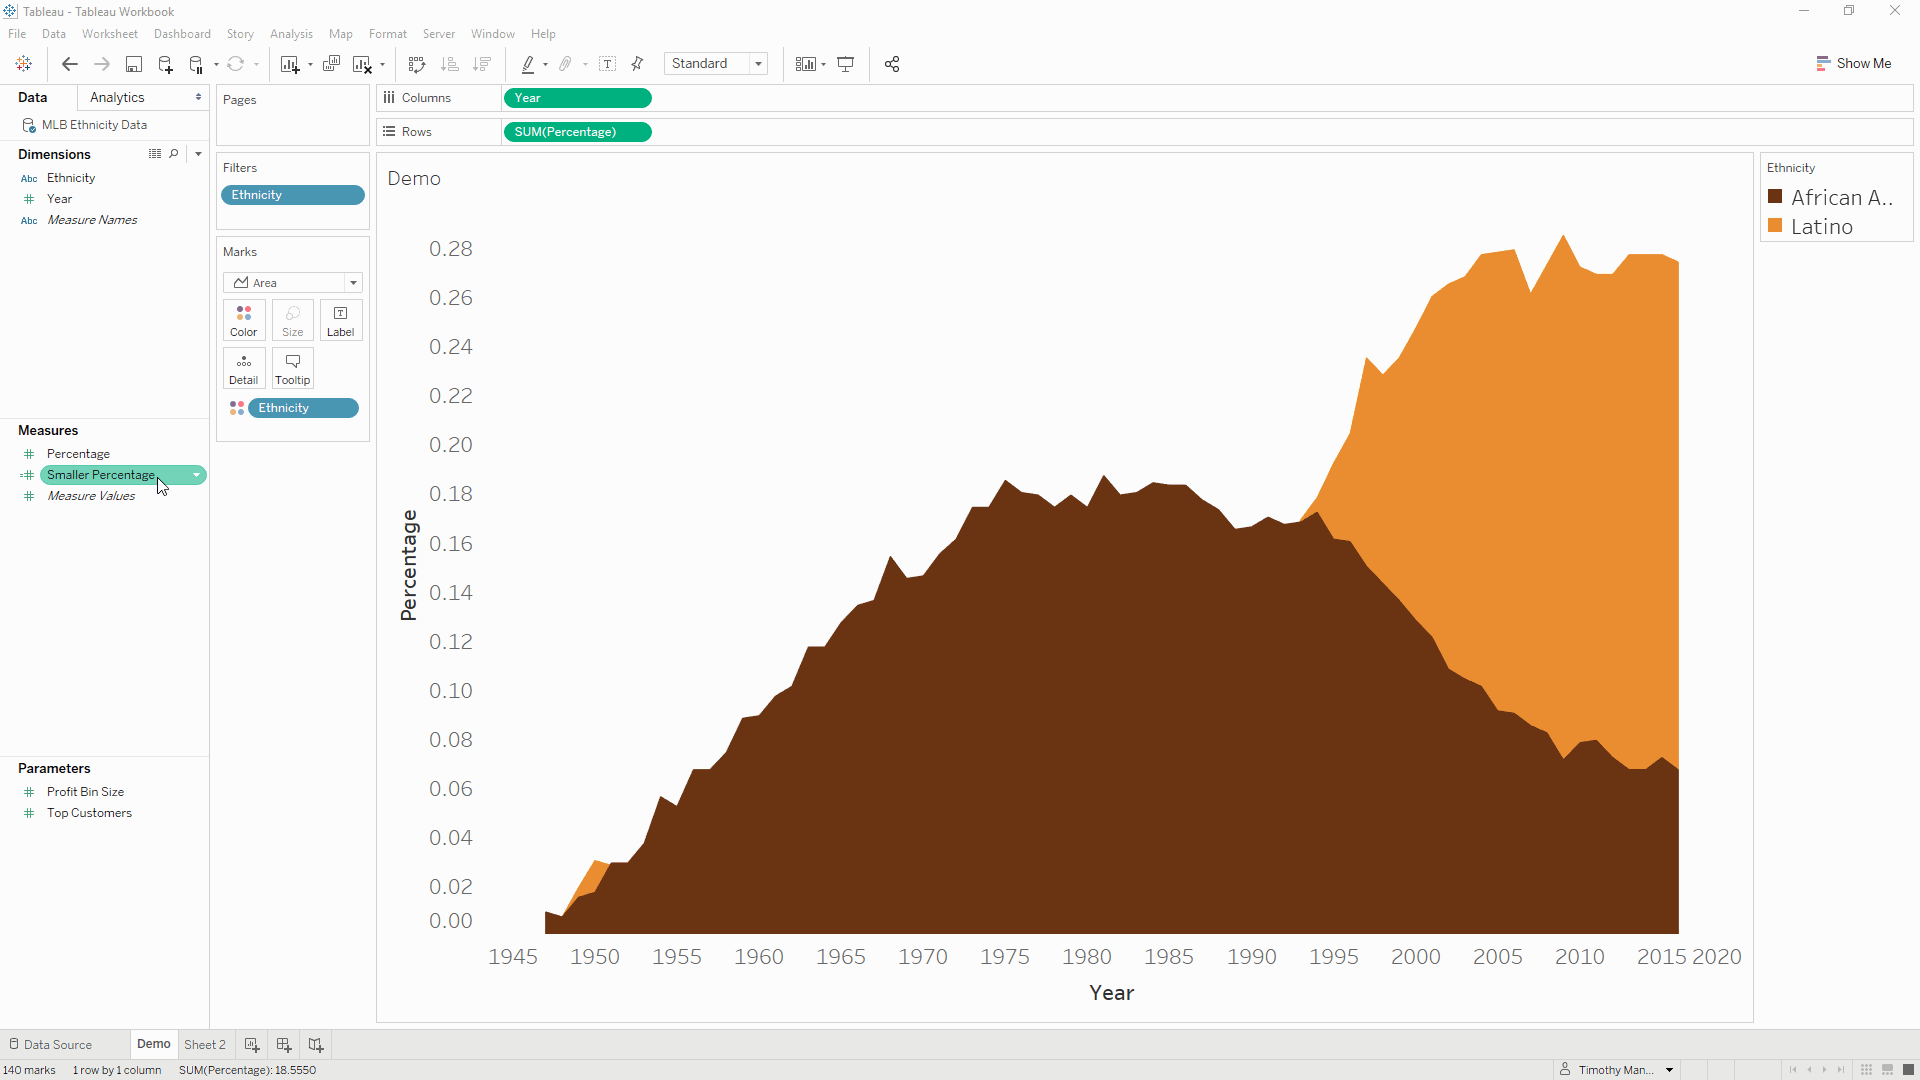Click the Share workbook icon
This screenshot has width=1920, height=1080.
tap(892, 64)
